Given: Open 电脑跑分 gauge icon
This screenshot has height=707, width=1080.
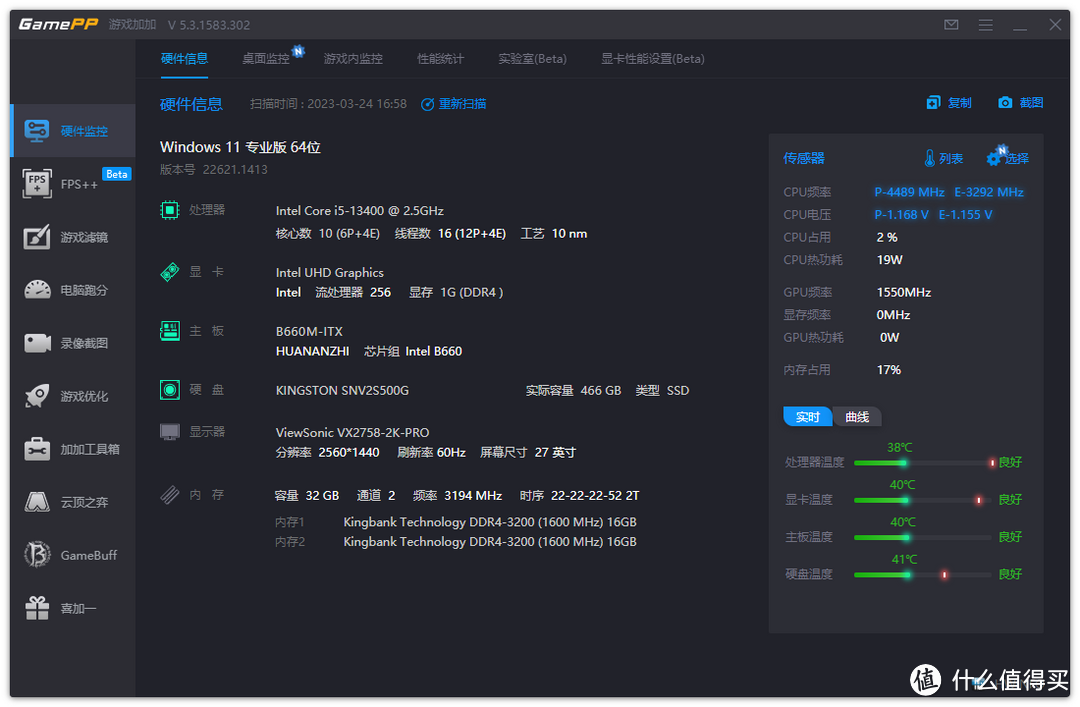Looking at the screenshot, I should [x=37, y=289].
